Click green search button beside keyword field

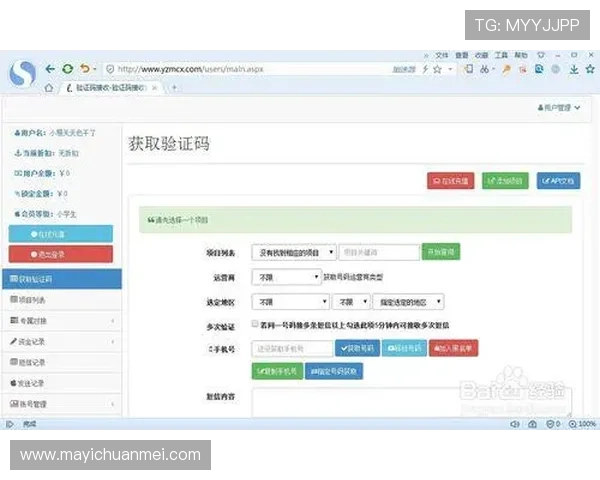pos(441,252)
